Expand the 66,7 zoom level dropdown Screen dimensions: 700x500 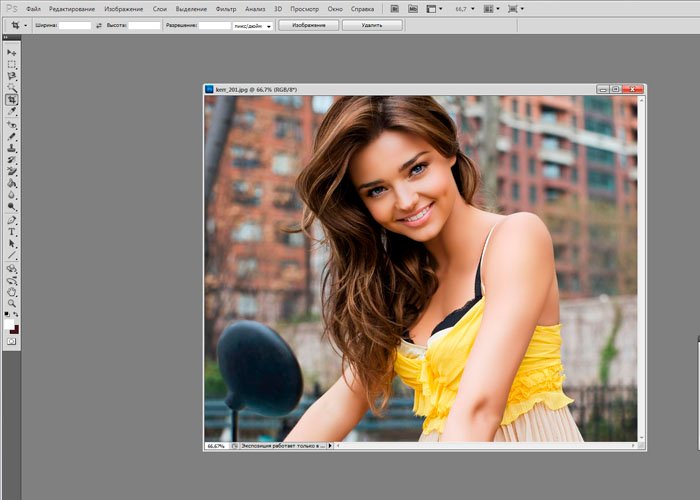pyautogui.click(x=472, y=8)
